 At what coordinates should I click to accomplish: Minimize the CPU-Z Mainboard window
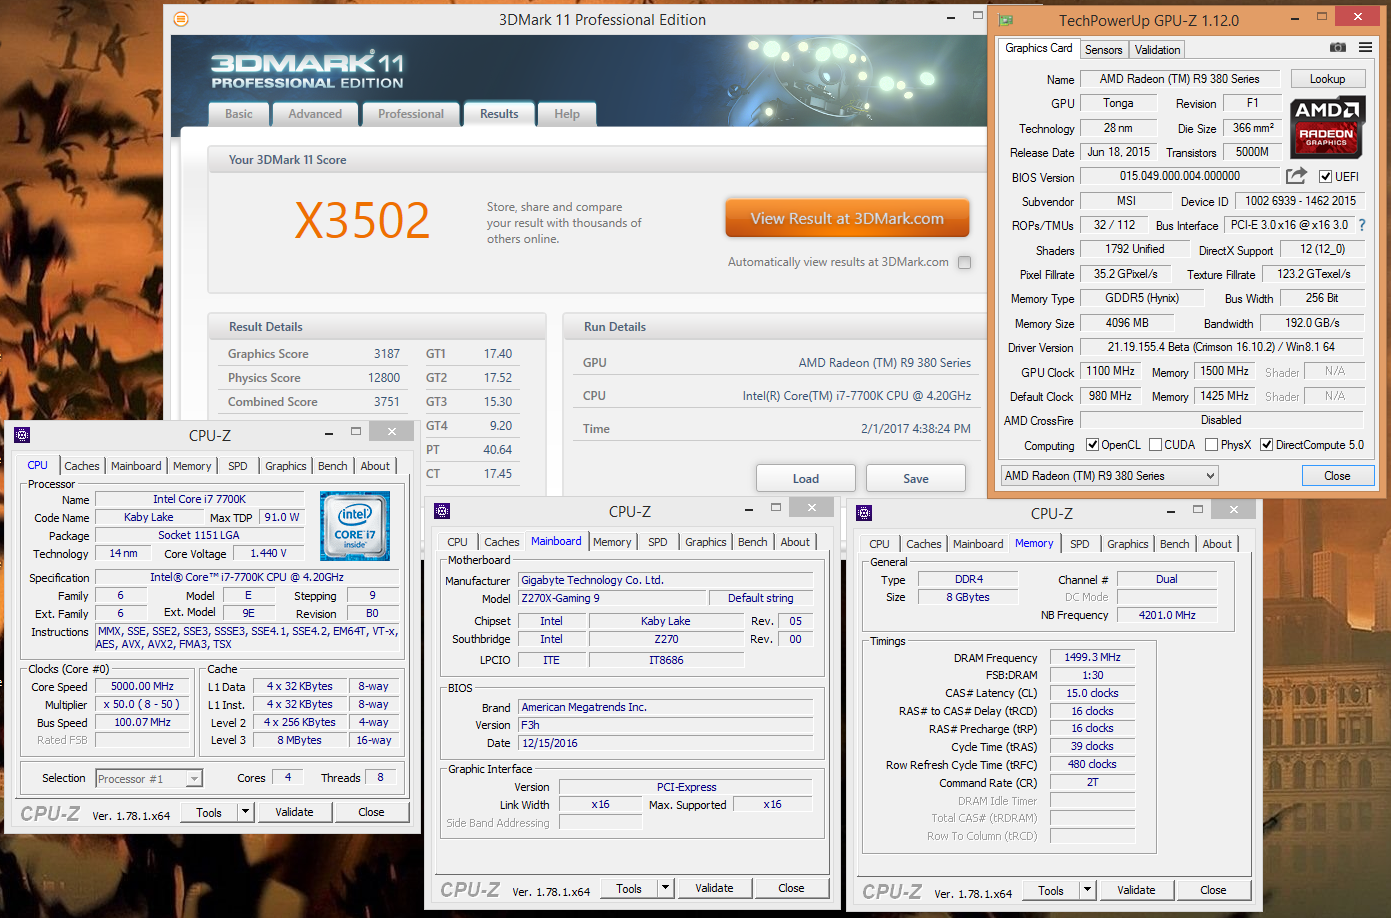click(749, 509)
